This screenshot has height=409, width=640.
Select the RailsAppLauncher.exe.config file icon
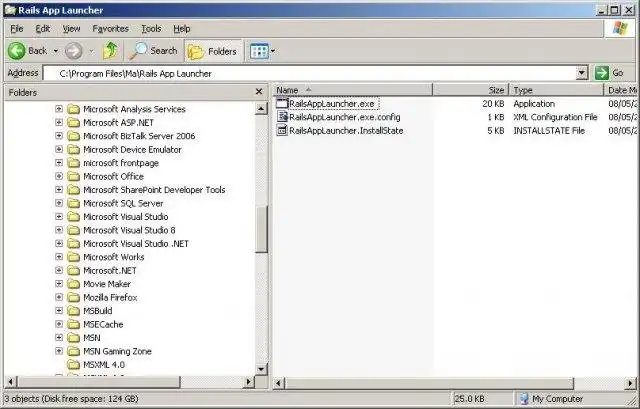click(x=282, y=117)
